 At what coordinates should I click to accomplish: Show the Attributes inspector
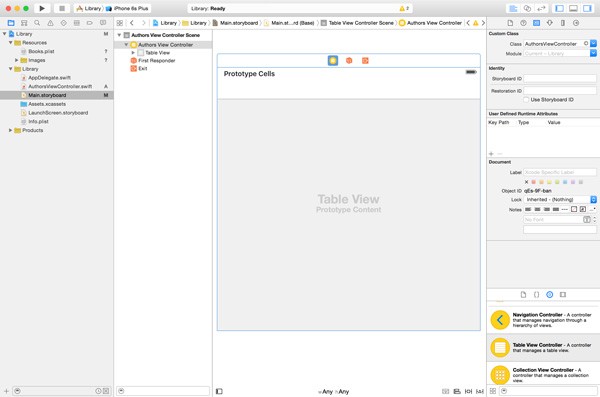[x=550, y=23]
